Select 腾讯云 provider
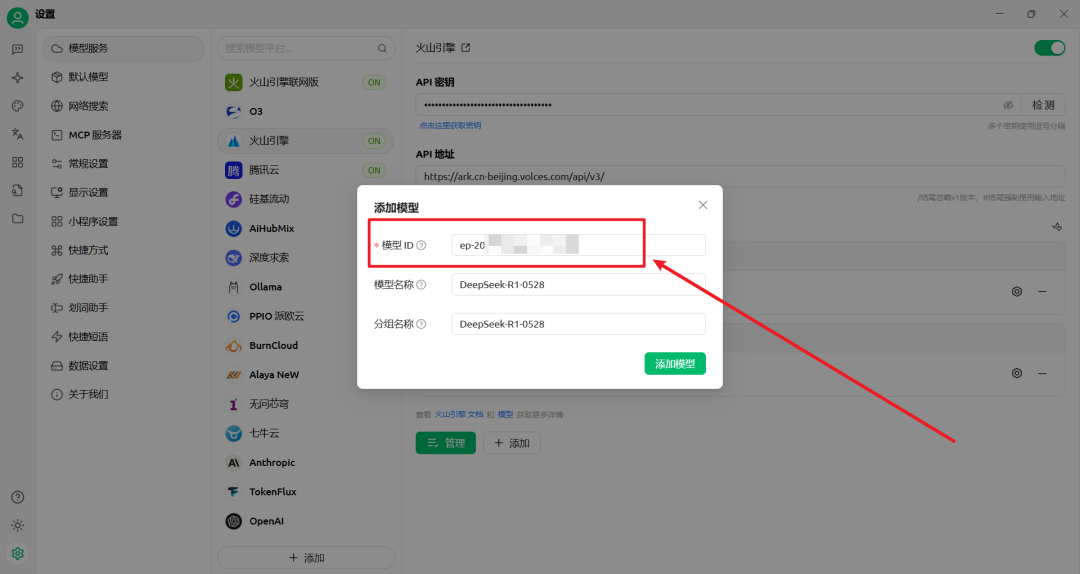 [305, 170]
